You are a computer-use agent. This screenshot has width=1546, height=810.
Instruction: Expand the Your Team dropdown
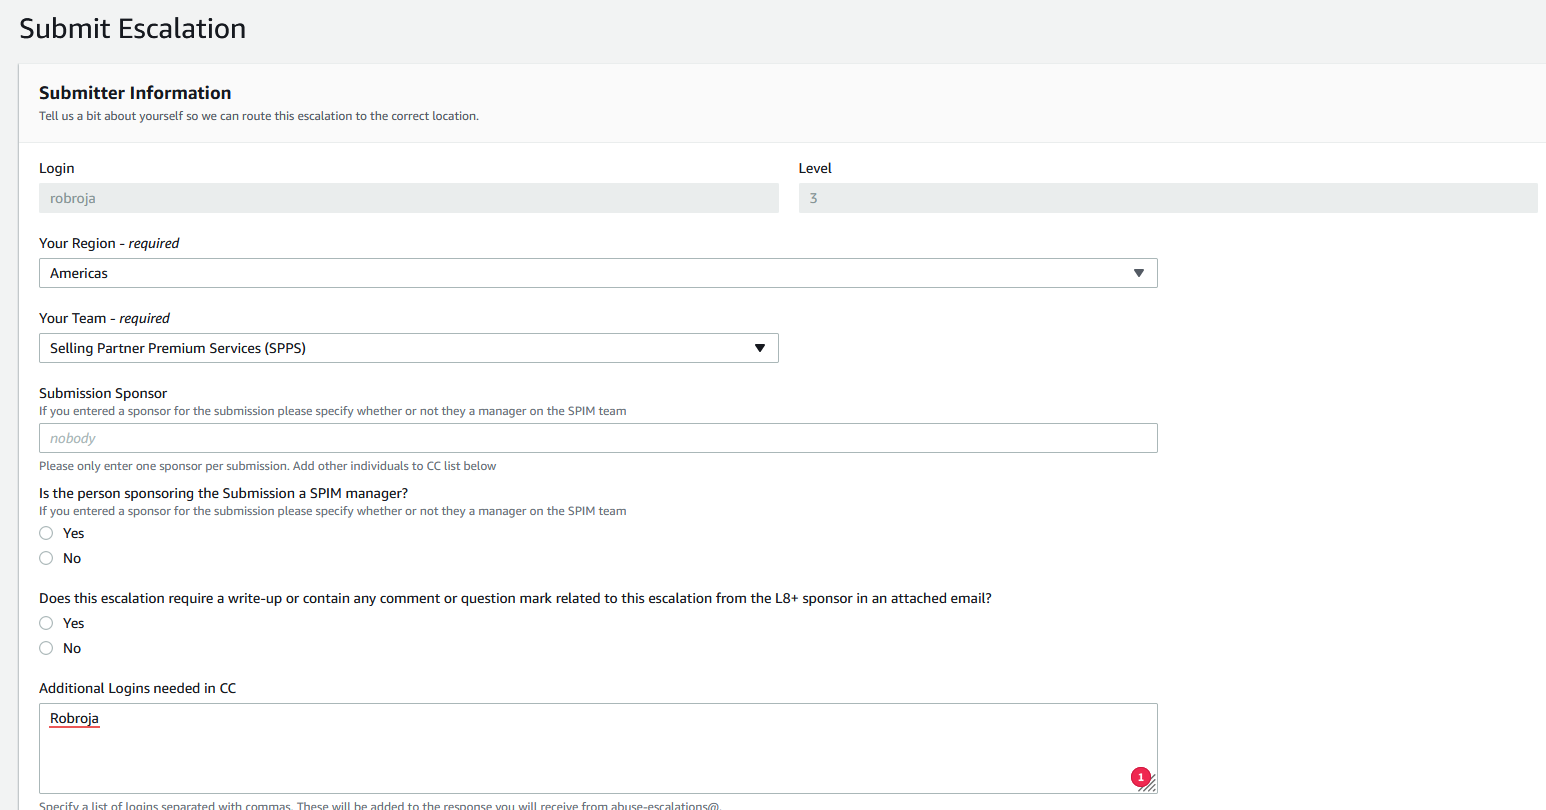pos(408,348)
